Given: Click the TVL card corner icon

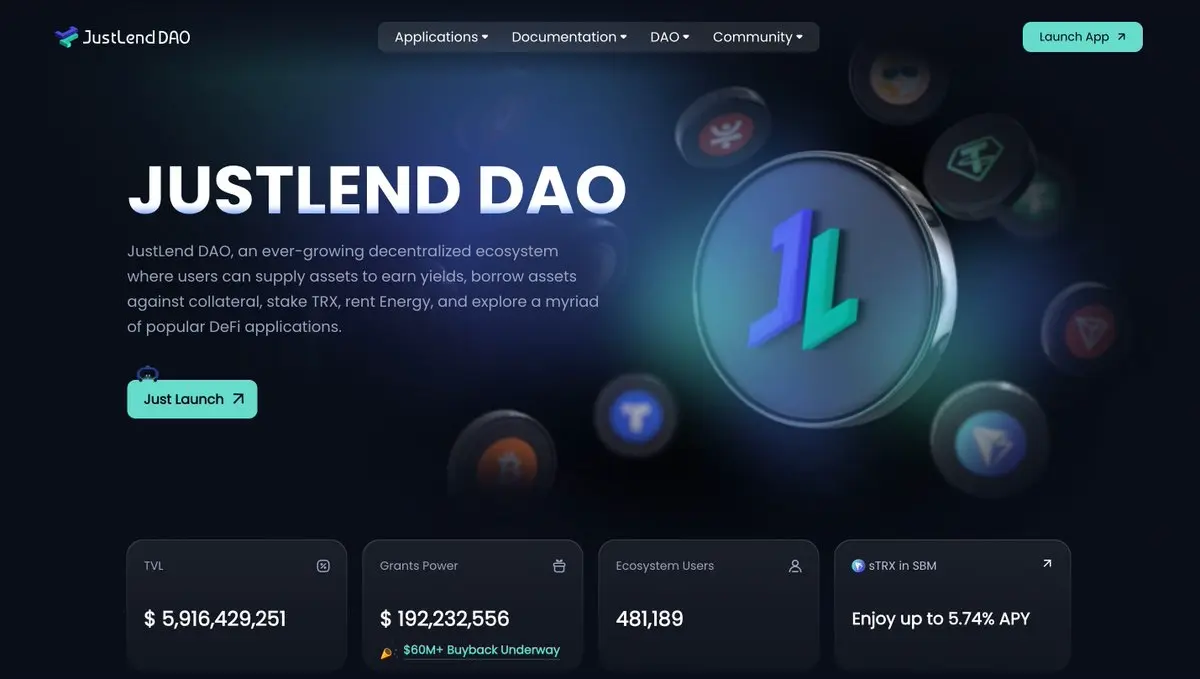Looking at the screenshot, I should [x=323, y=566].
